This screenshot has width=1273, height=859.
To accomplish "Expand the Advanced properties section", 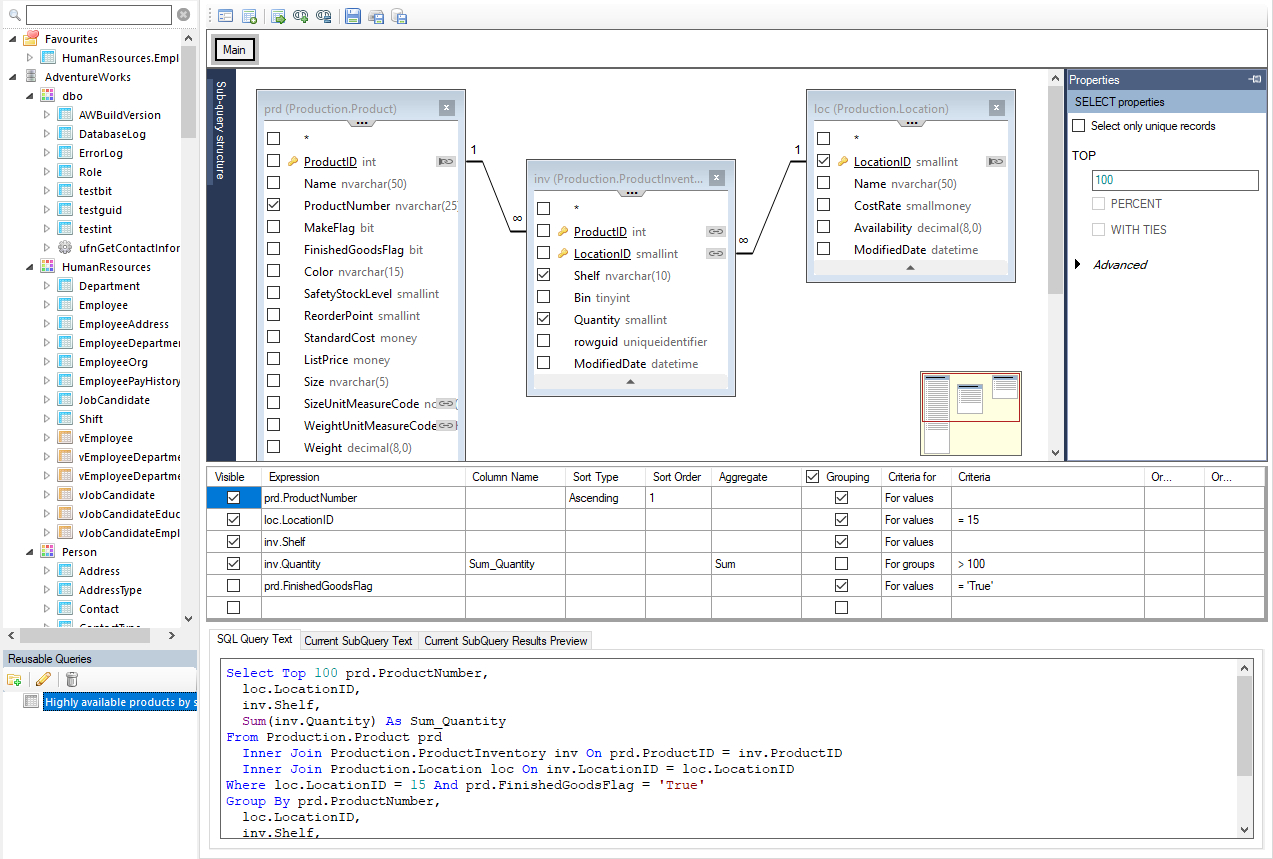I will coord(1078,265).
